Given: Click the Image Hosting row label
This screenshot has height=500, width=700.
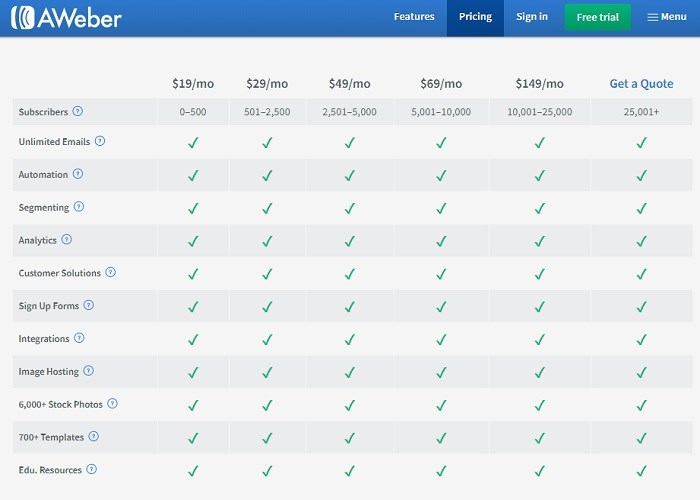Looking at the screenshot, I should 49,371.
